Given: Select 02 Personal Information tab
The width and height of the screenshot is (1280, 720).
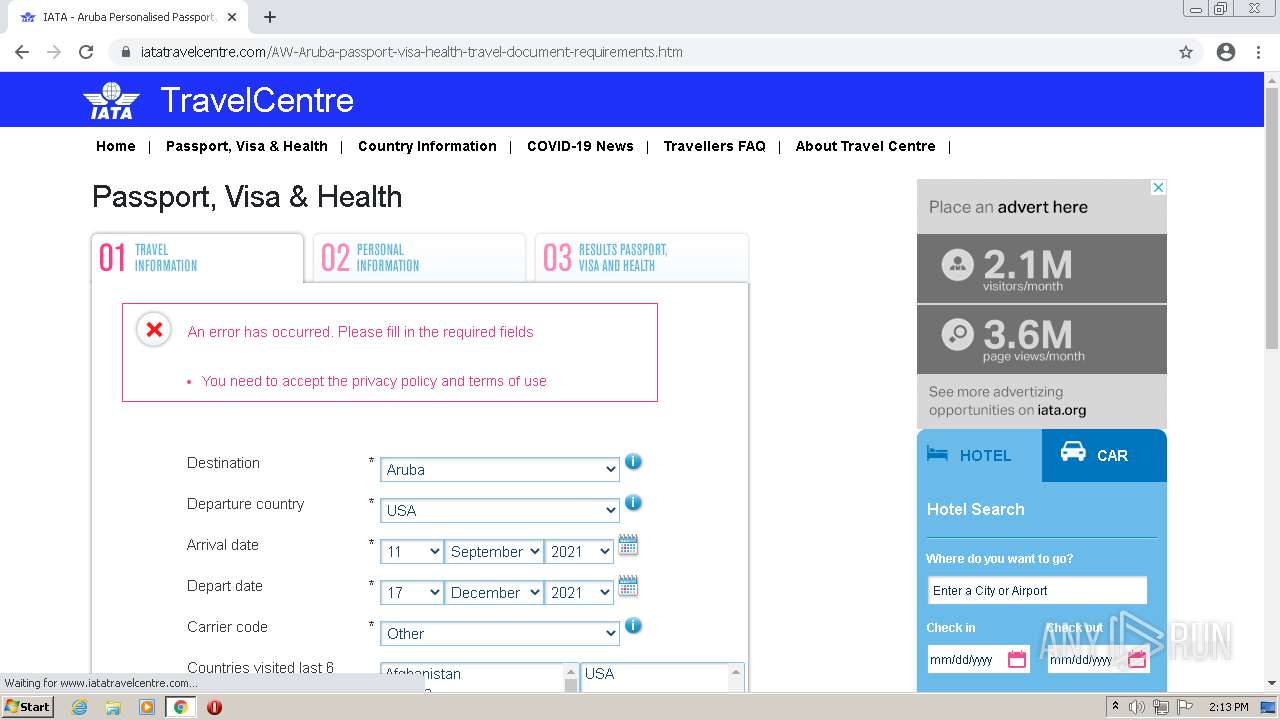Looking at the screenshot, I should (419, 258).
